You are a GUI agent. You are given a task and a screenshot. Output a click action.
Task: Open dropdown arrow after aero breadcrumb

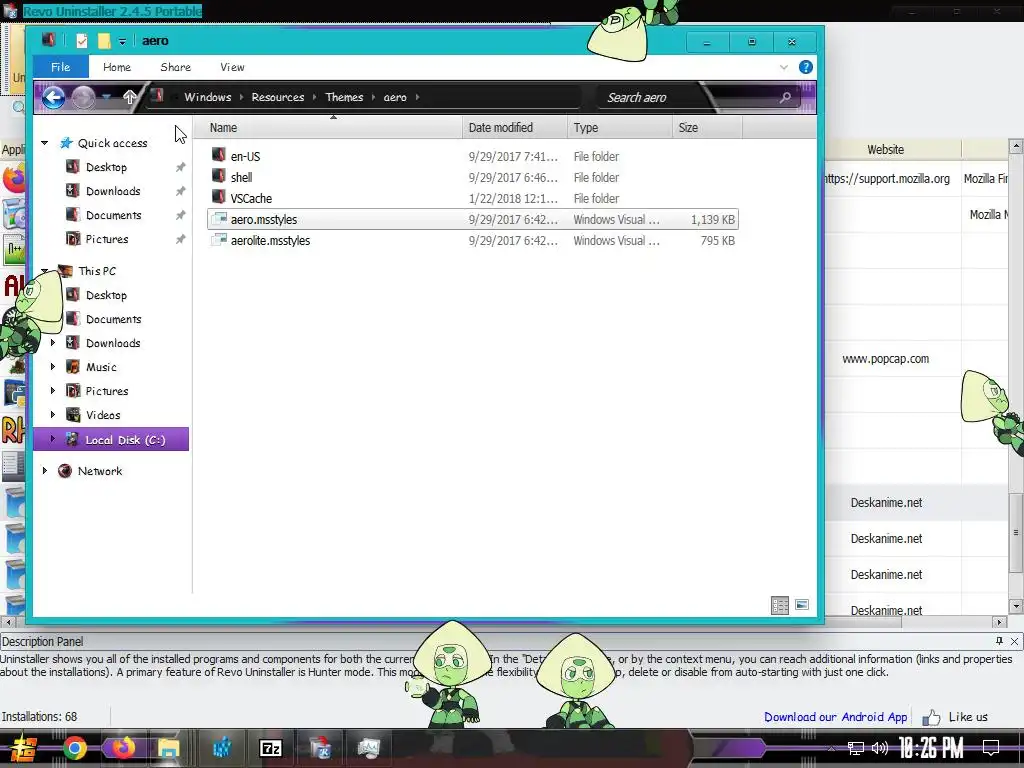pyautogui.click(x=418, y=97)
